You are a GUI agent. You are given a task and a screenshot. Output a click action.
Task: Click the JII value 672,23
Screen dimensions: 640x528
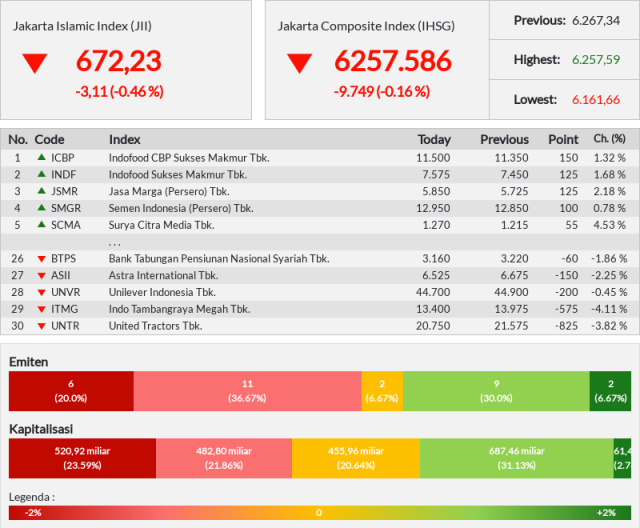(119, 61)
